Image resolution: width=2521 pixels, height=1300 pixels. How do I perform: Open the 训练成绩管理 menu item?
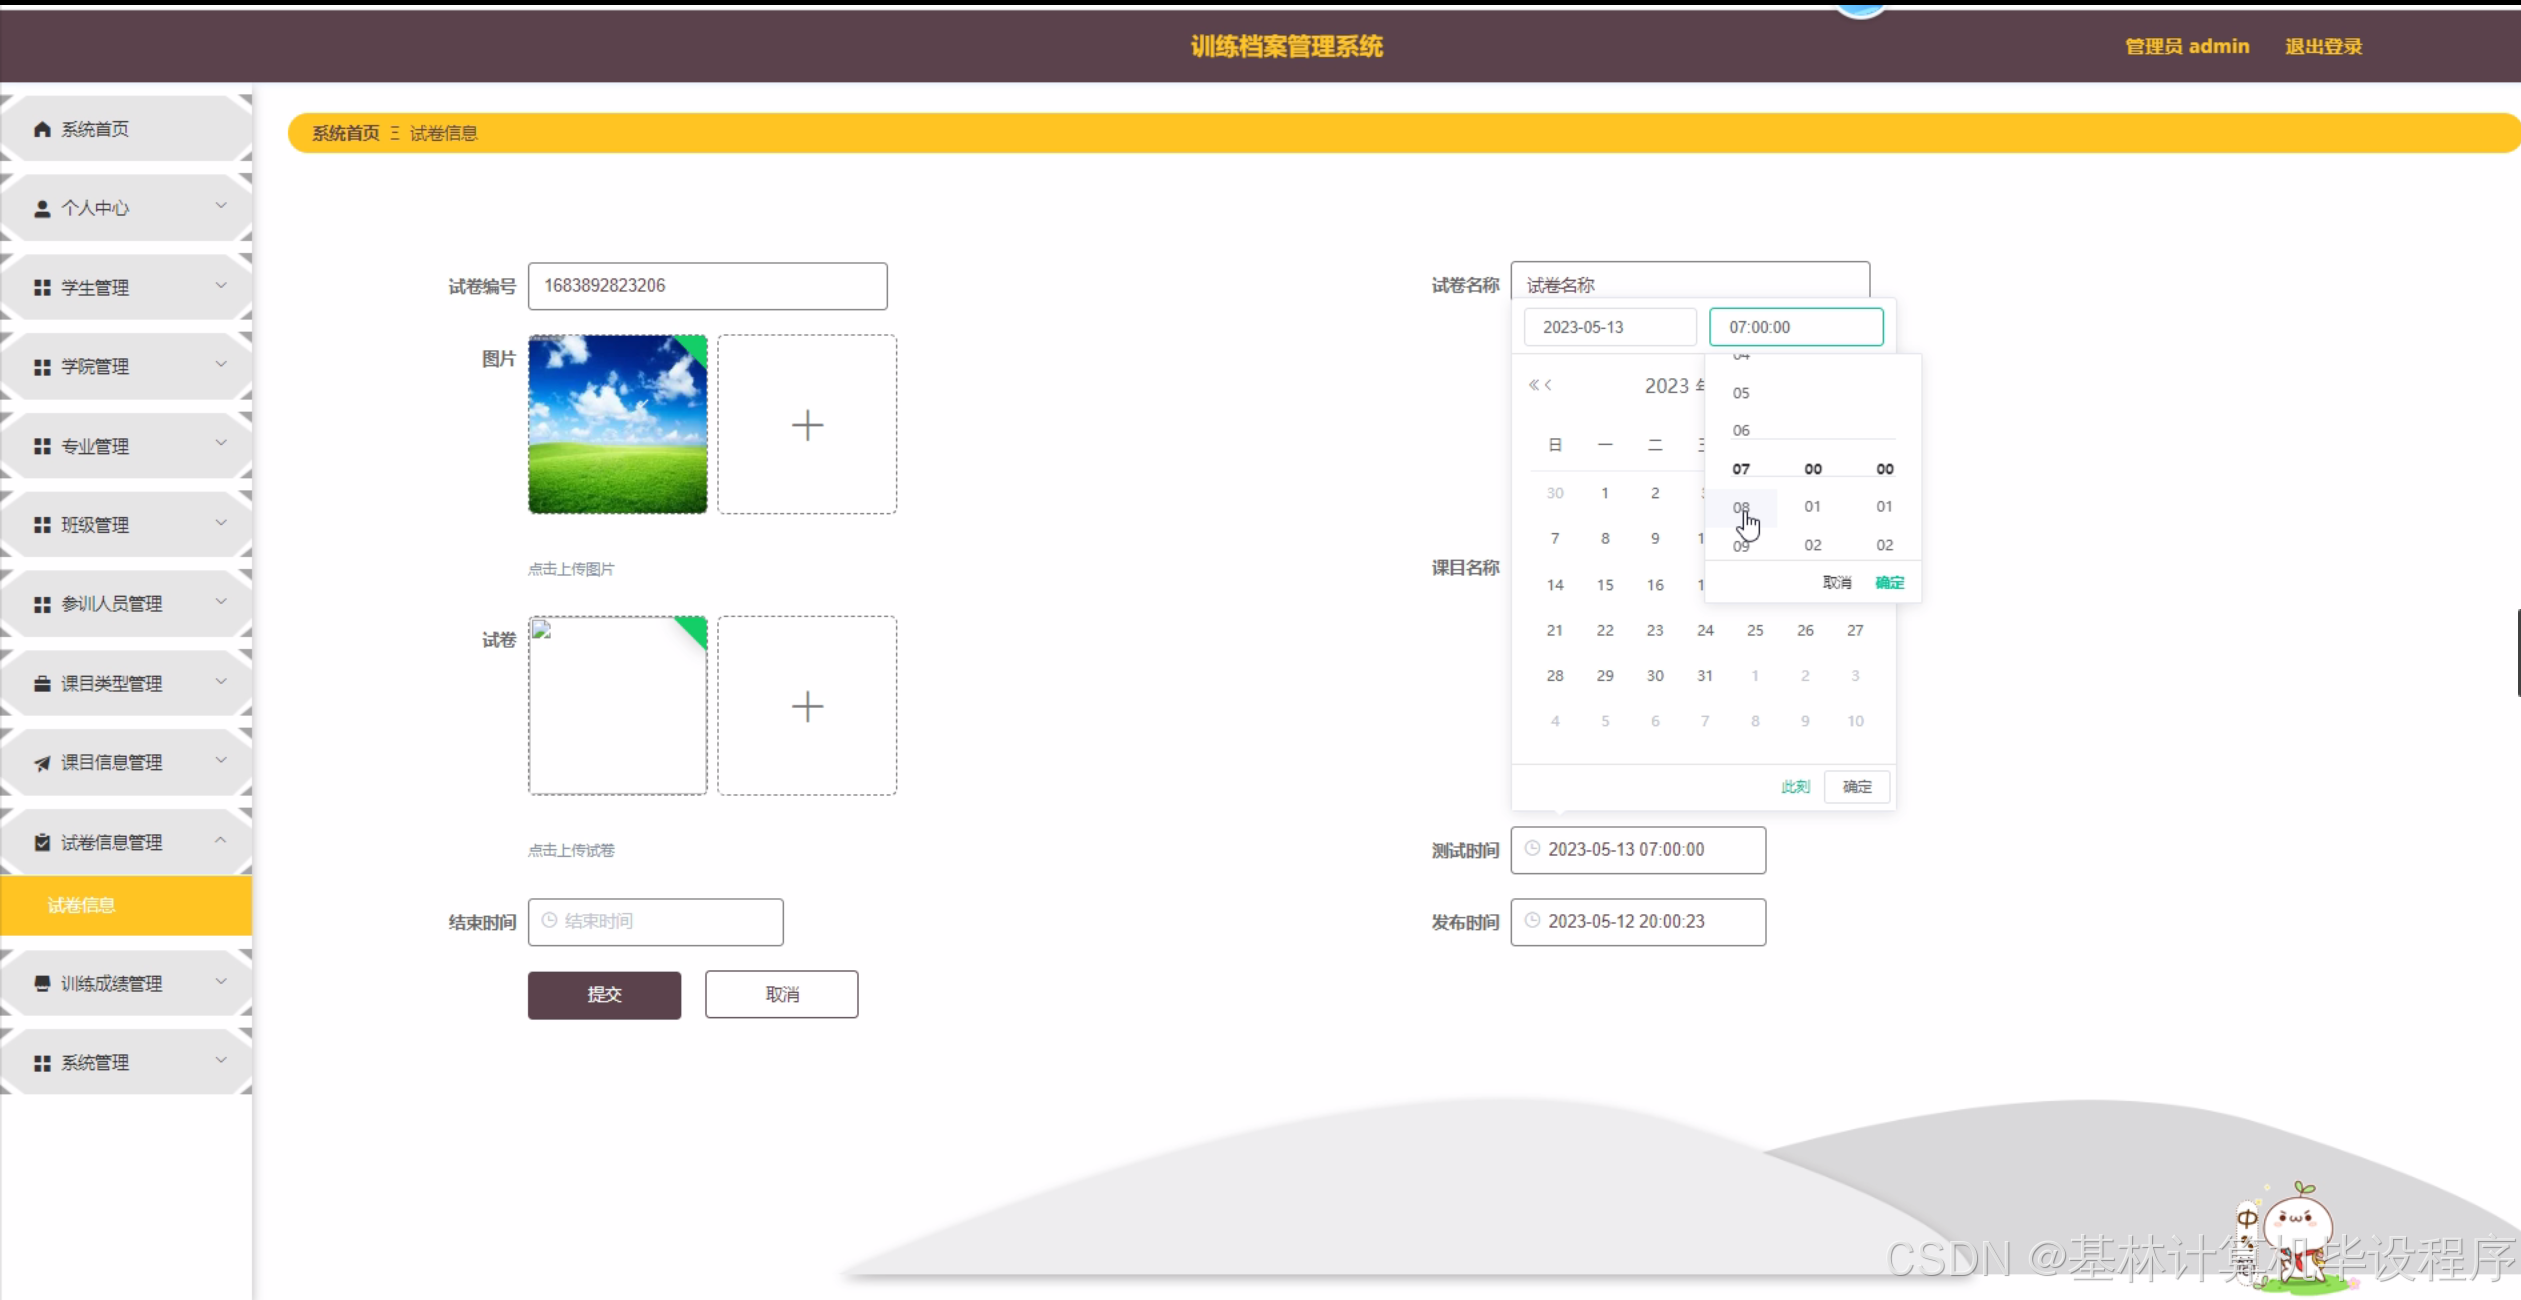112,983
